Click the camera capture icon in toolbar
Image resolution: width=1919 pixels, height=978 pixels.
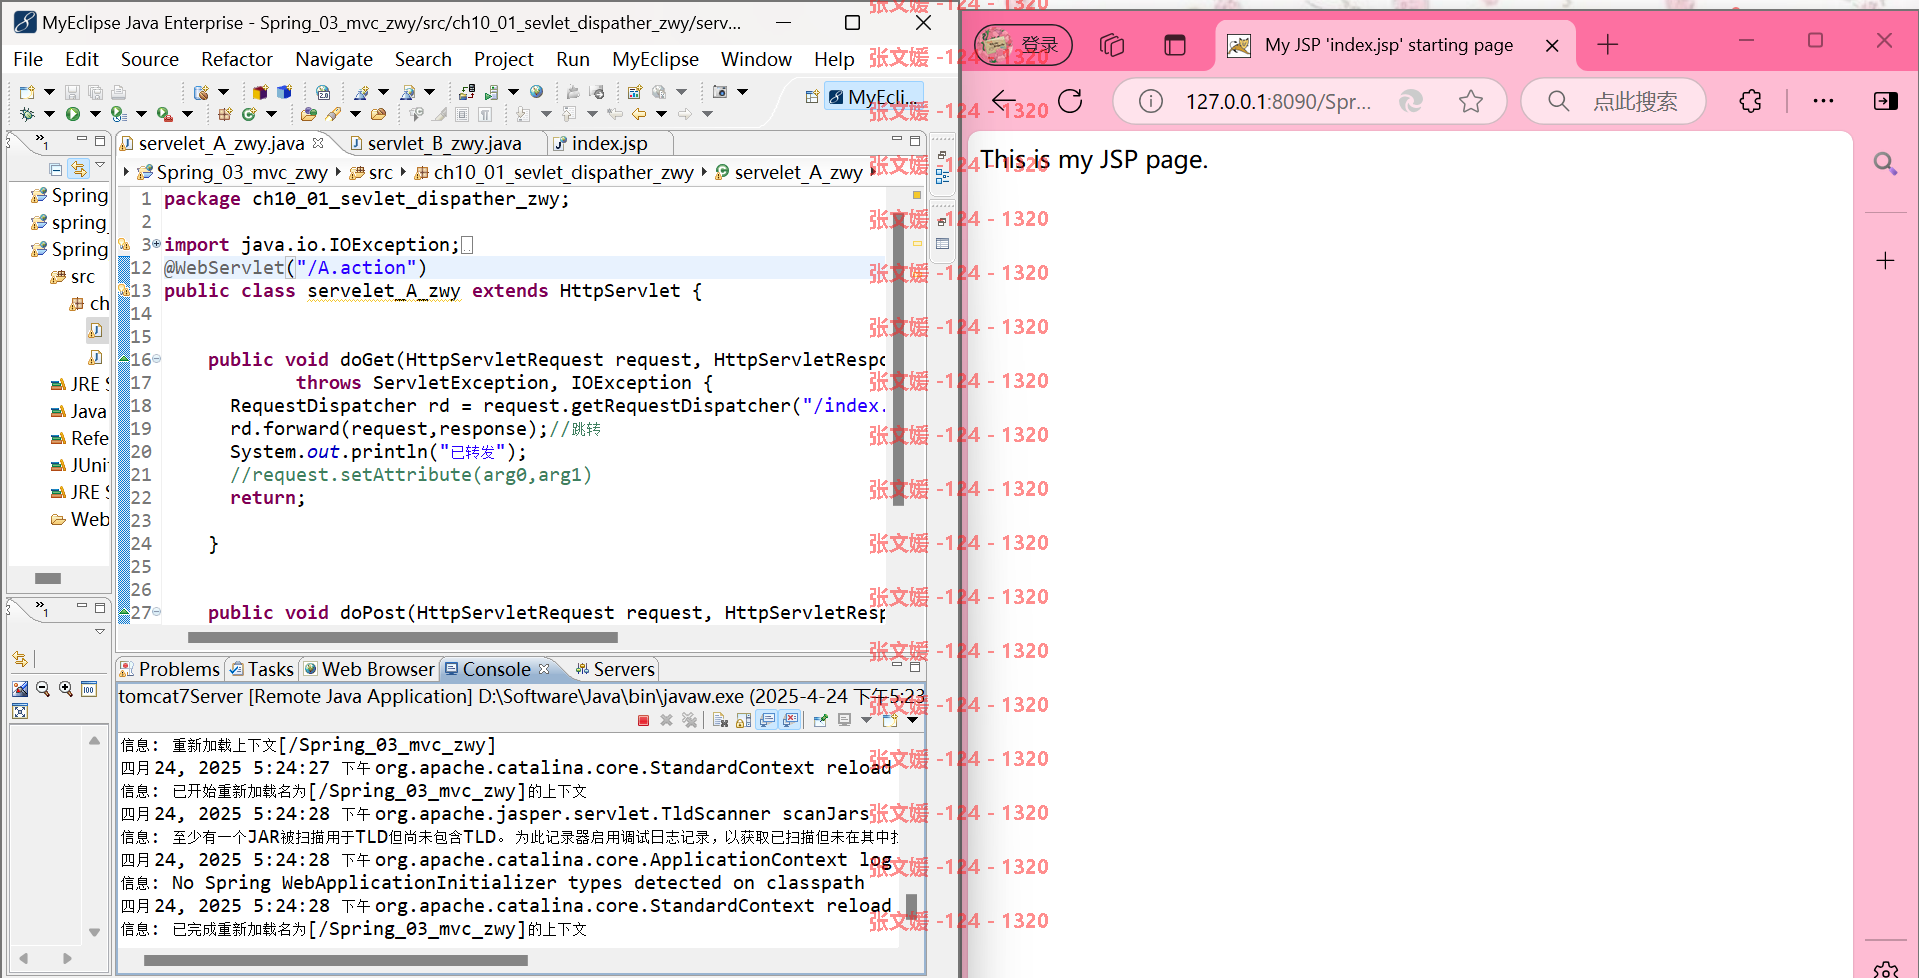click(x=719, y=92)
